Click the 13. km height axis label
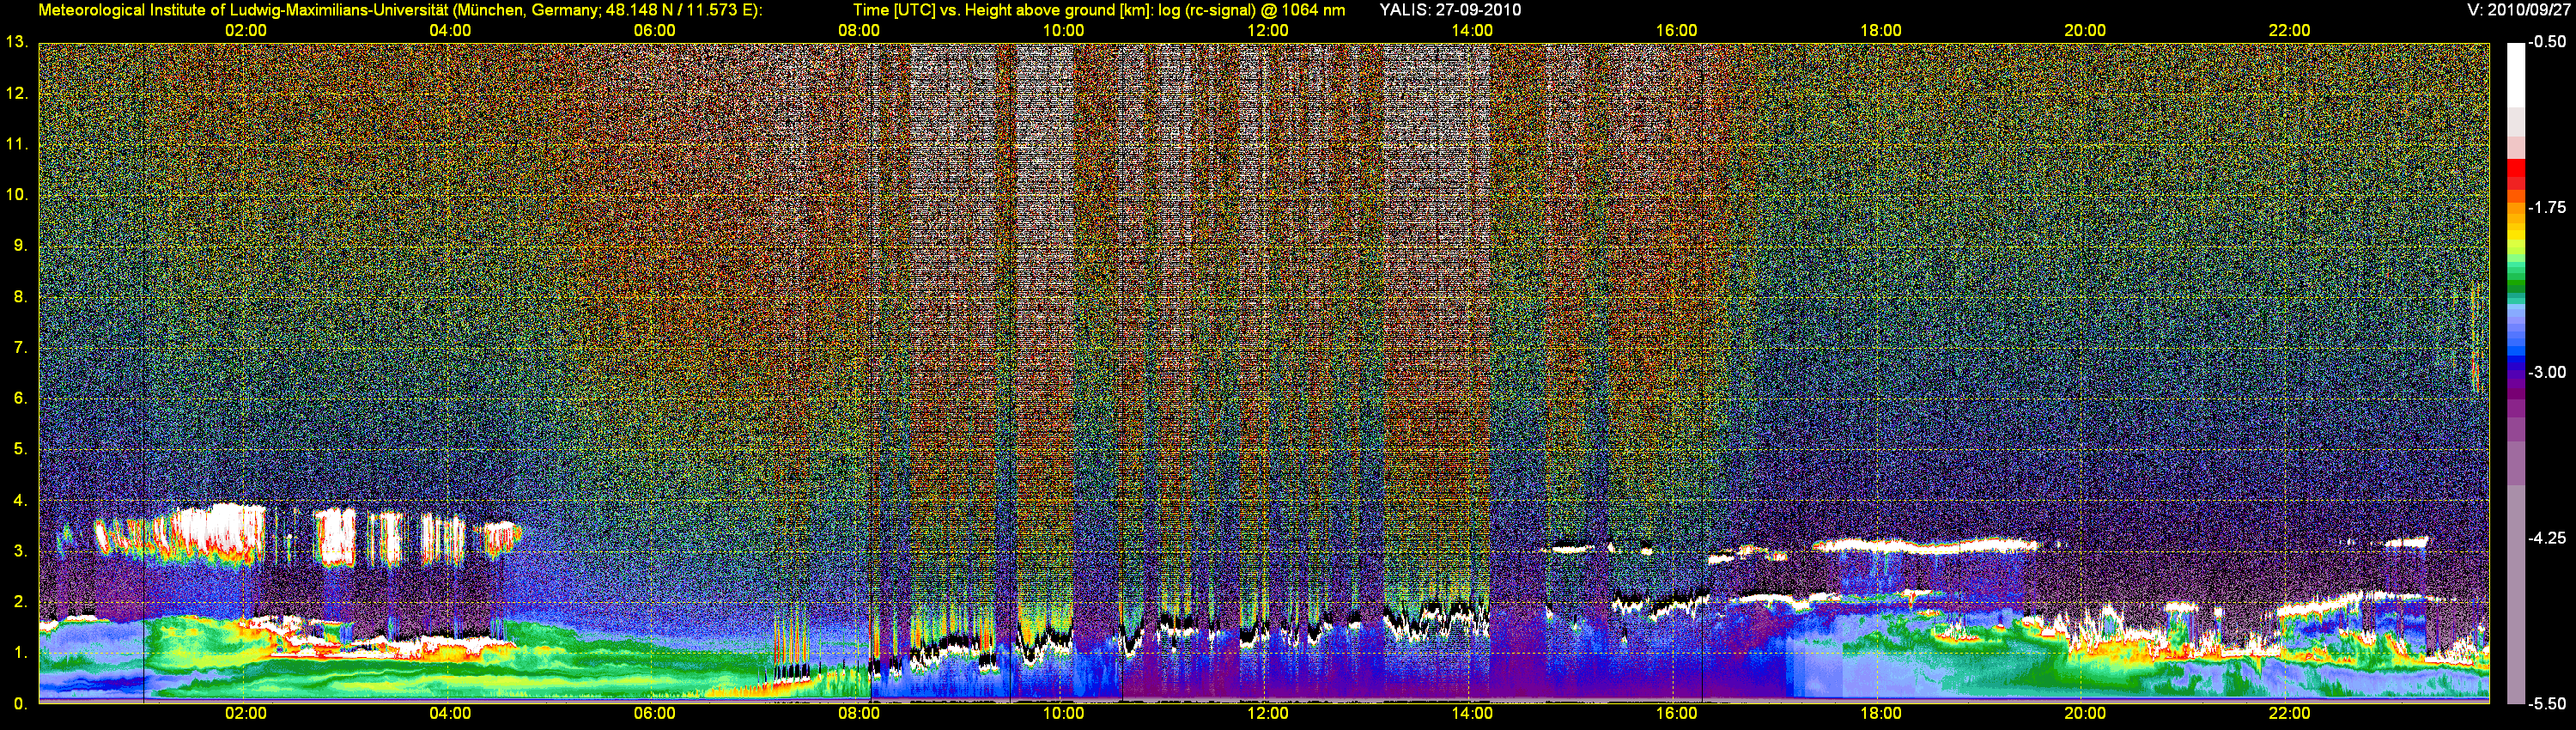This screenshot has height=730, width=2576. pos(16,42)
